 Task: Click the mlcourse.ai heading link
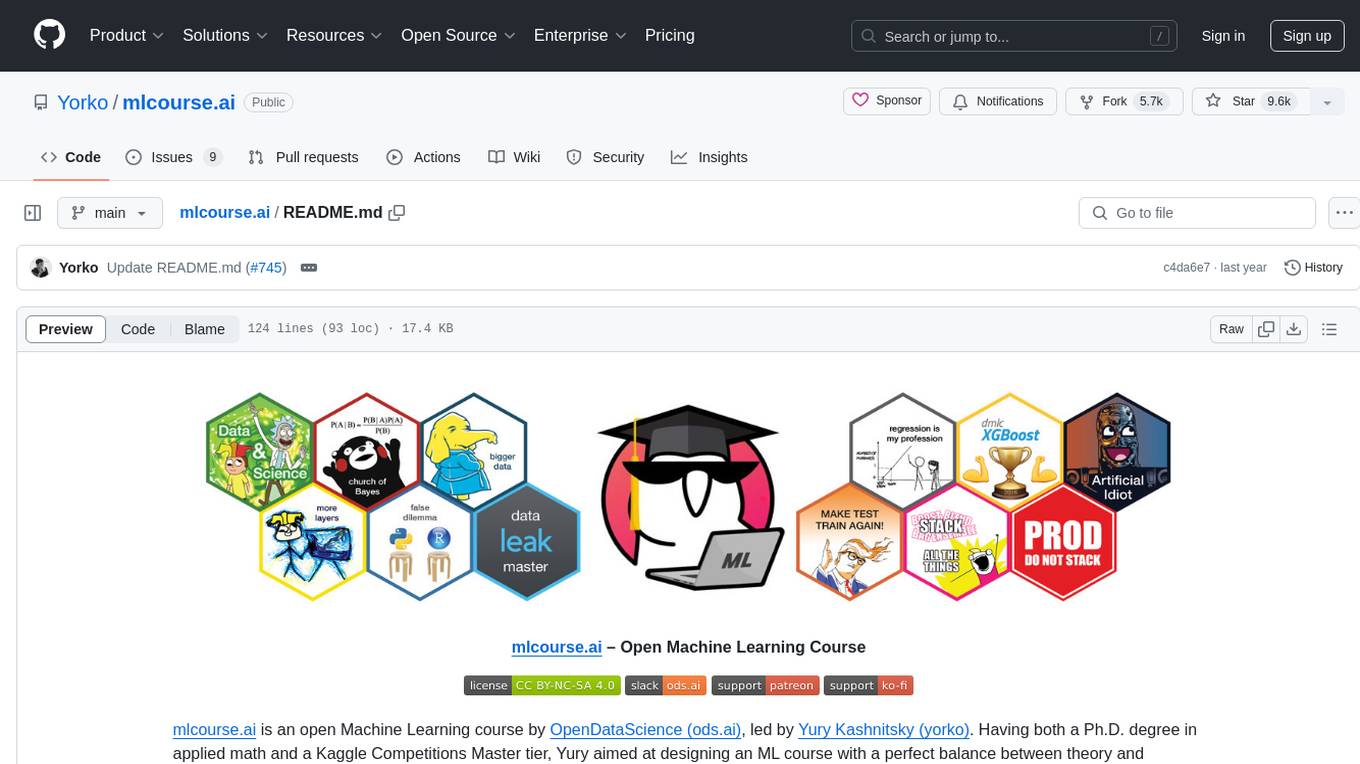pyautogui.click(x=557, y=647)
